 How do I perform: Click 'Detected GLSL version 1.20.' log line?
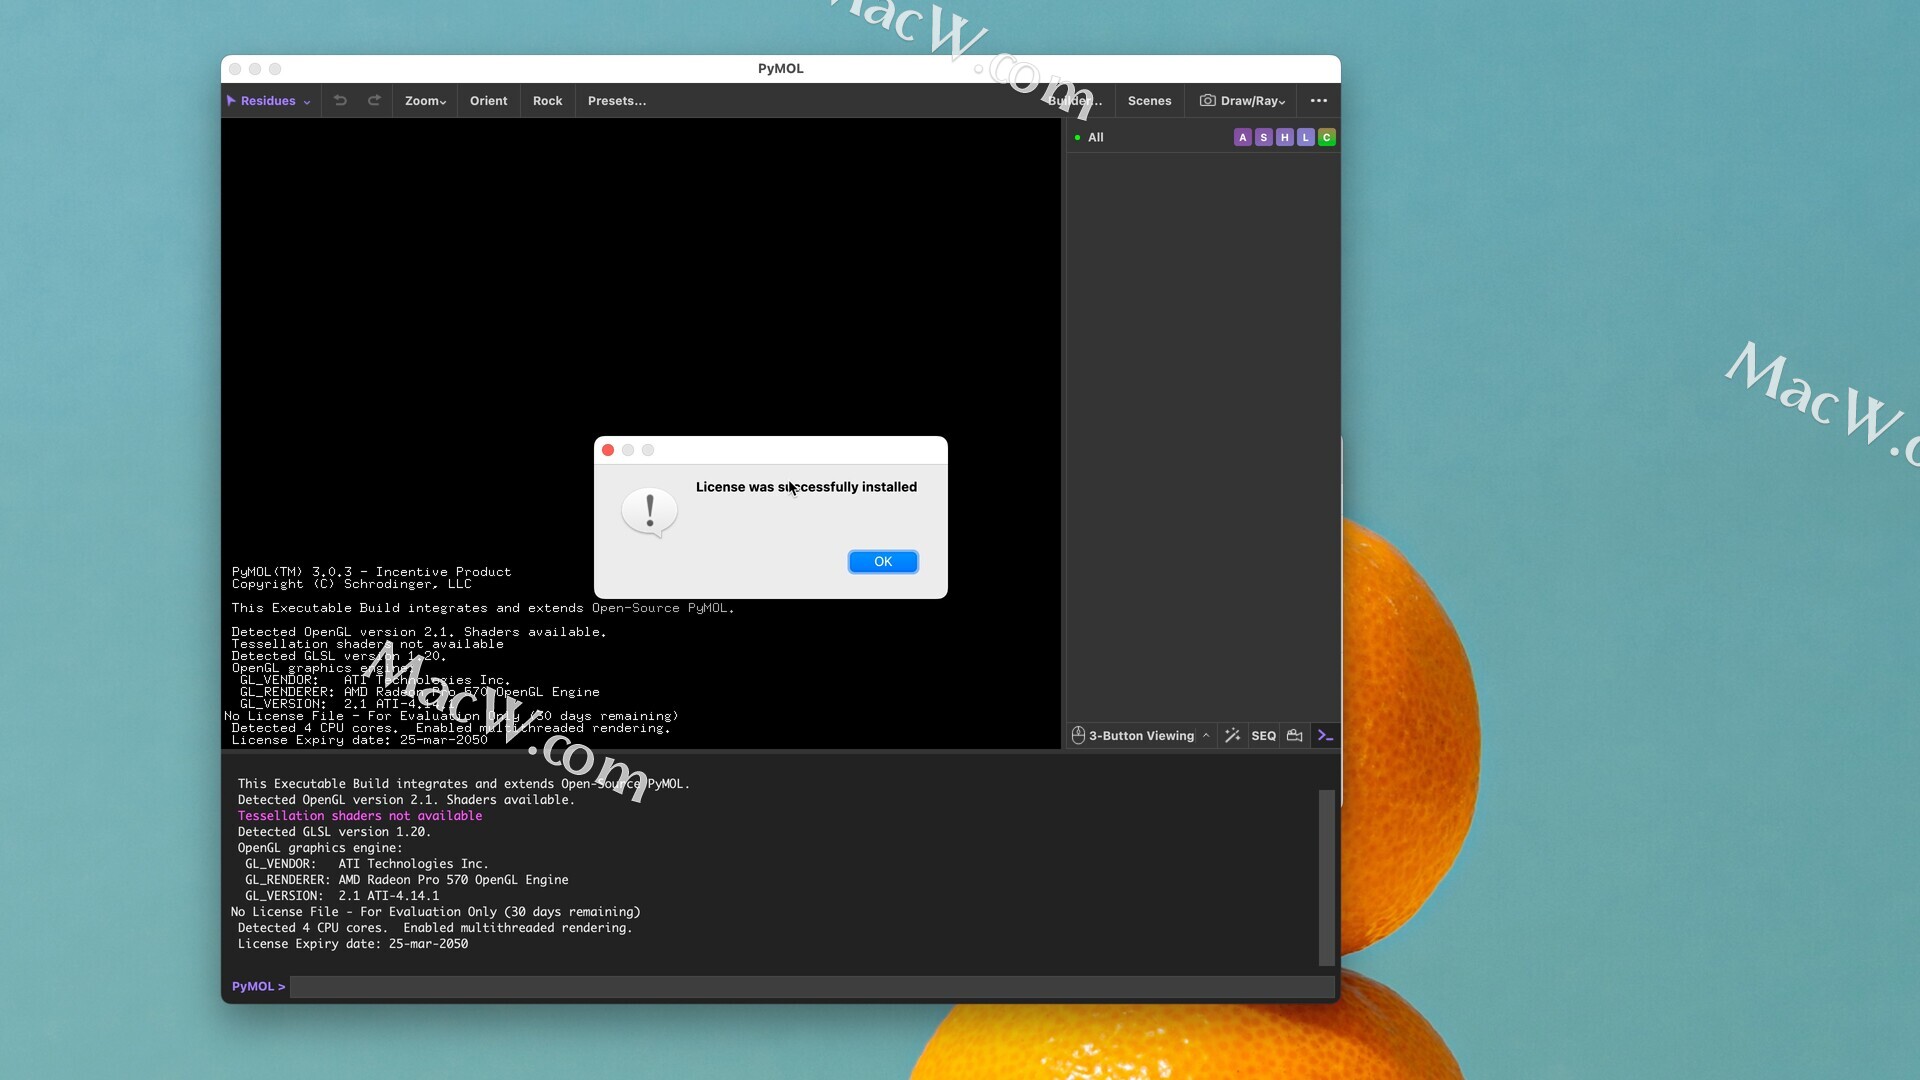334,832
